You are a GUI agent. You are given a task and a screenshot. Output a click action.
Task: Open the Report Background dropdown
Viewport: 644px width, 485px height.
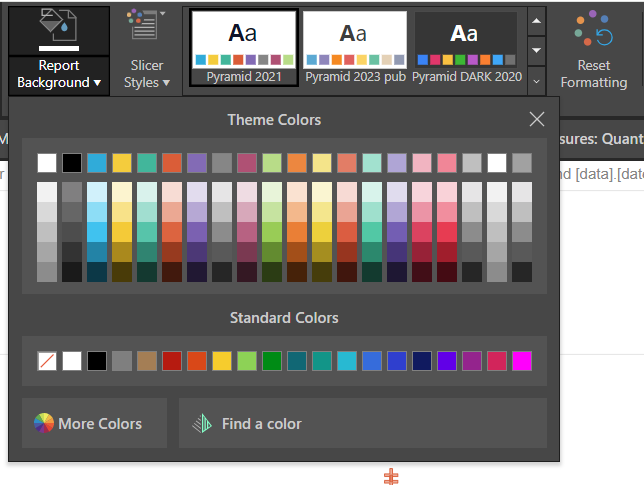coord(59,74)
